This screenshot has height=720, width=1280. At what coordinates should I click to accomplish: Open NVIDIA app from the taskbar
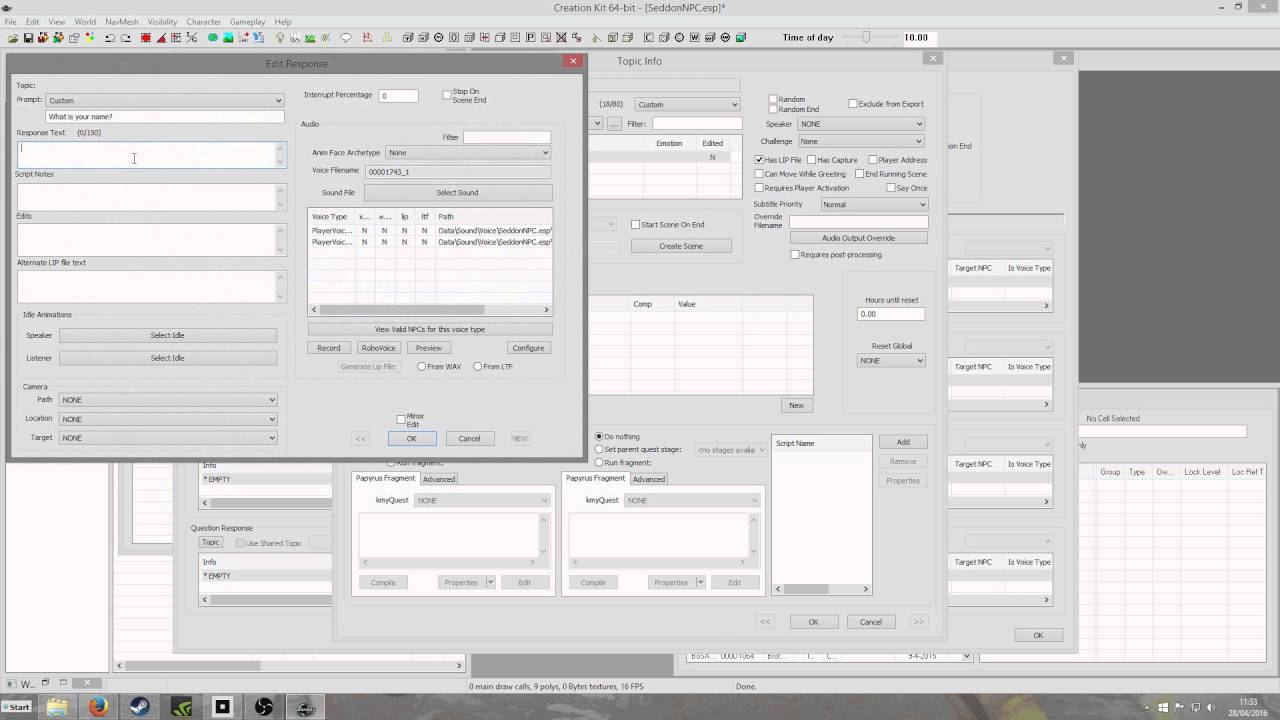(x=181, y=707)
